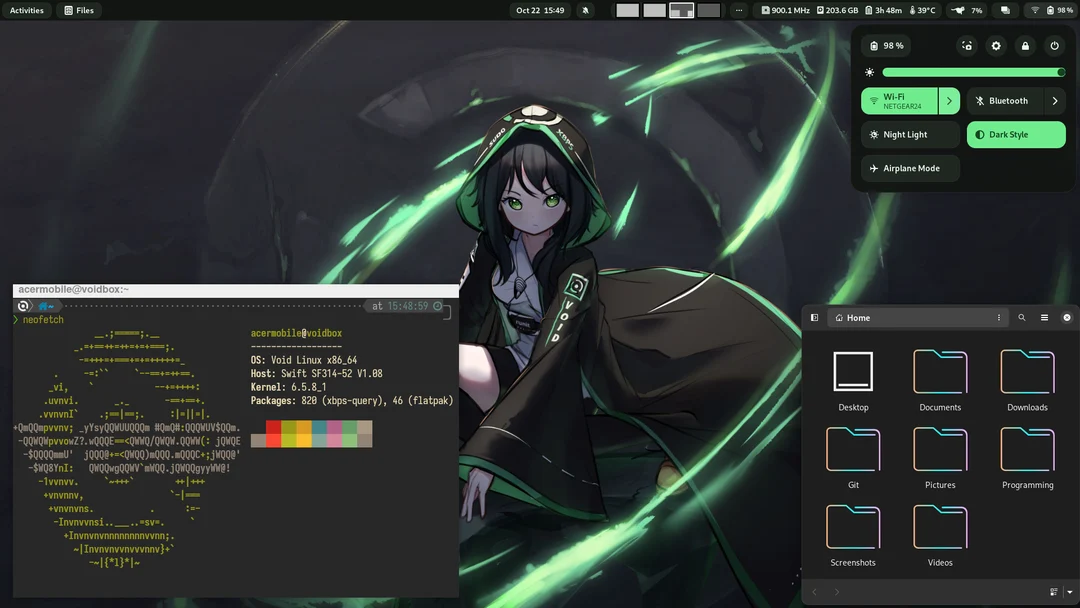Expand Wi-Fi NETGEAR24 options with the chevron
1080x608 pixels.
[x=949, y=100]
